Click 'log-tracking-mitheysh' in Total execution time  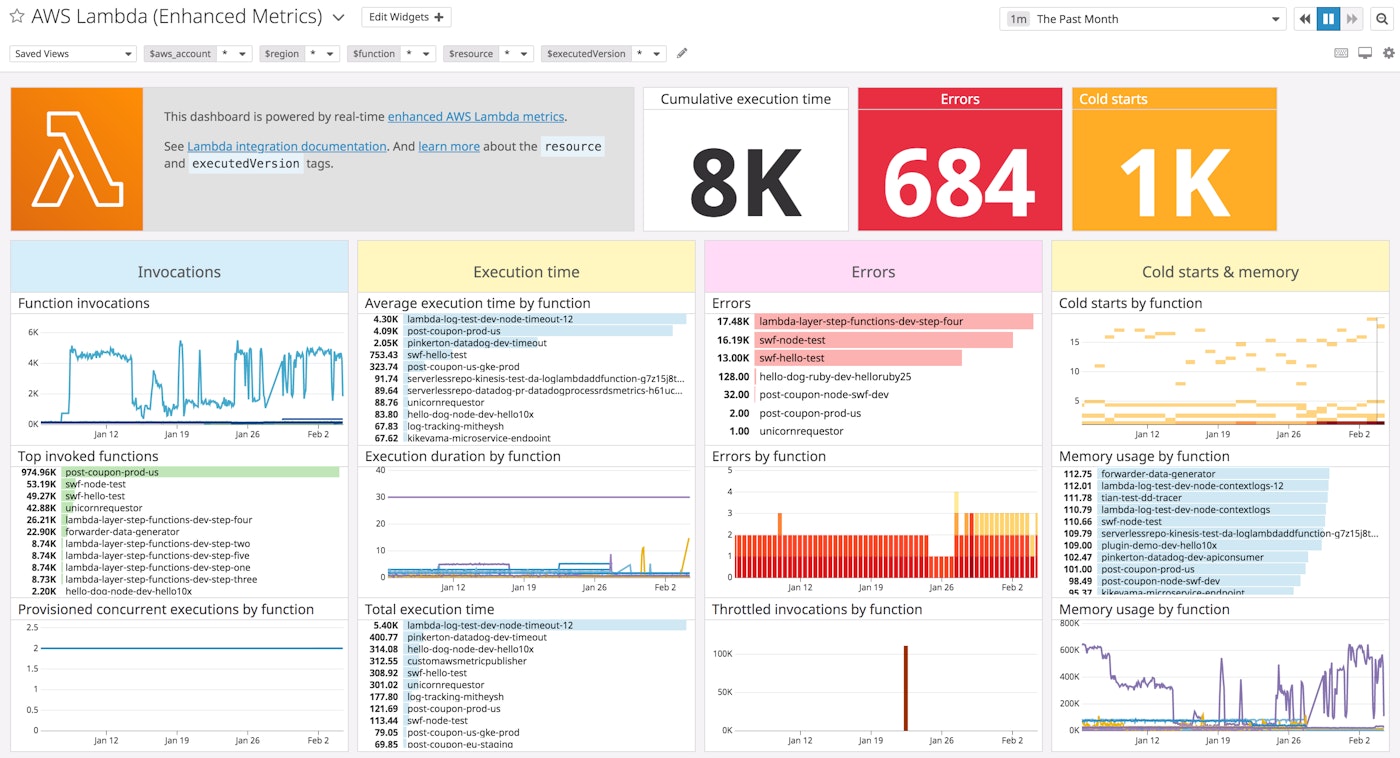tap(455, 697)
